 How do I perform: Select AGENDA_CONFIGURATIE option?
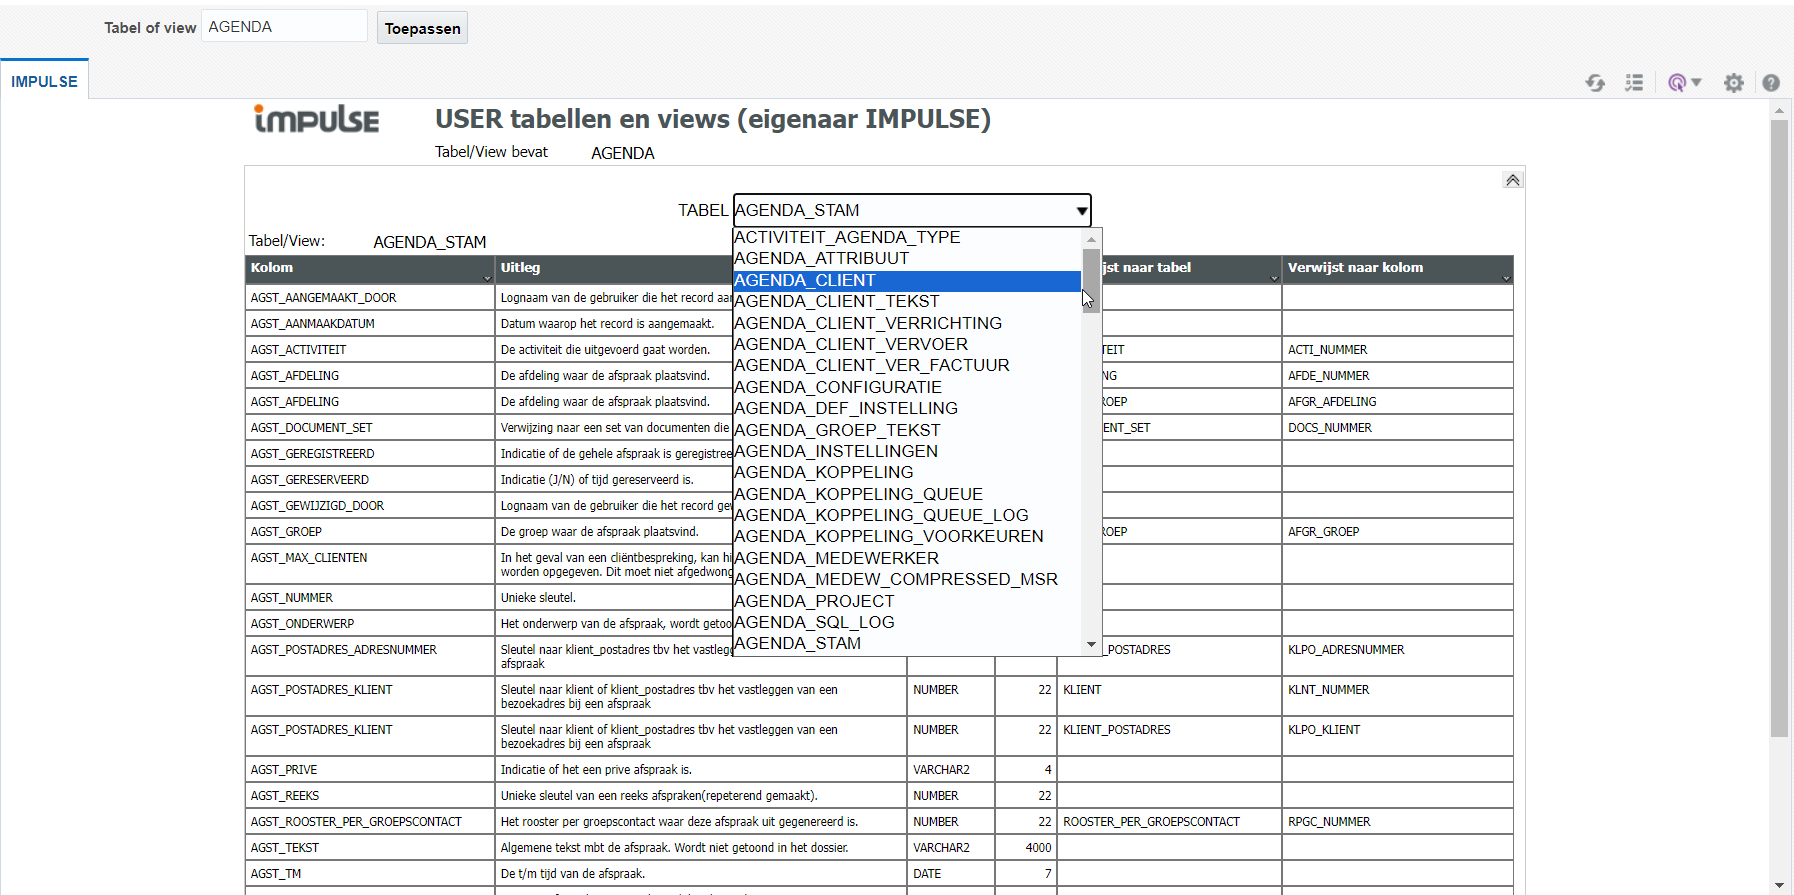907,387
